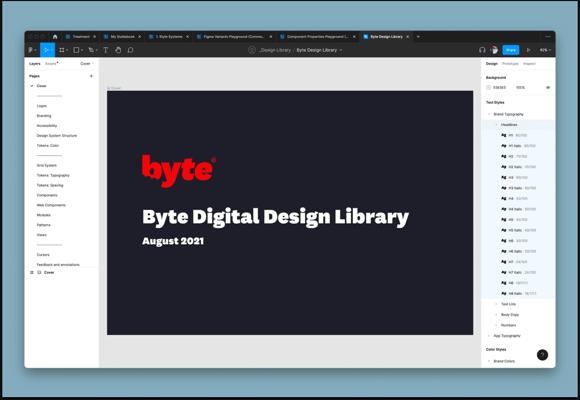580x400 pixels.
Task: Click the Cover frame icon in layers
Action: [x=39, y=272]
